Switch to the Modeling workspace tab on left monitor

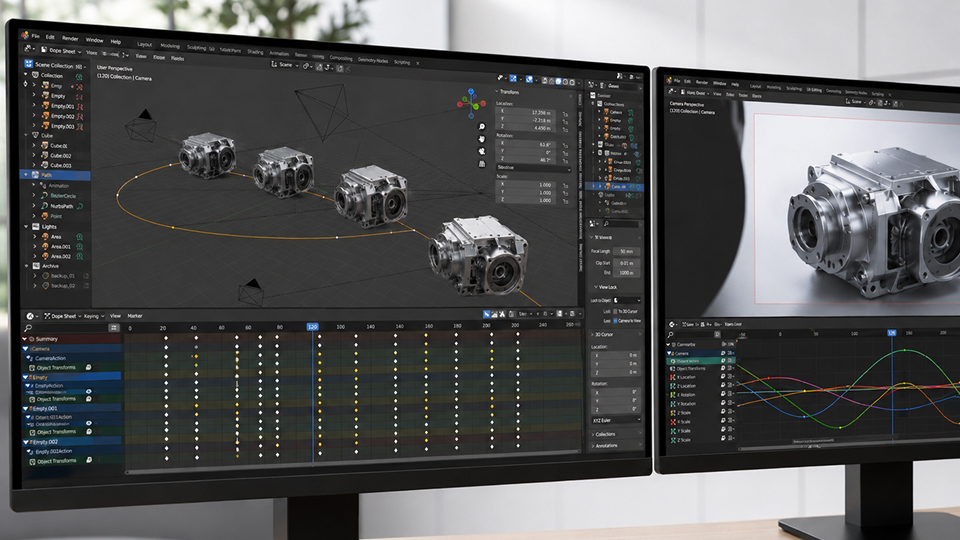click(x=170, y=46)
